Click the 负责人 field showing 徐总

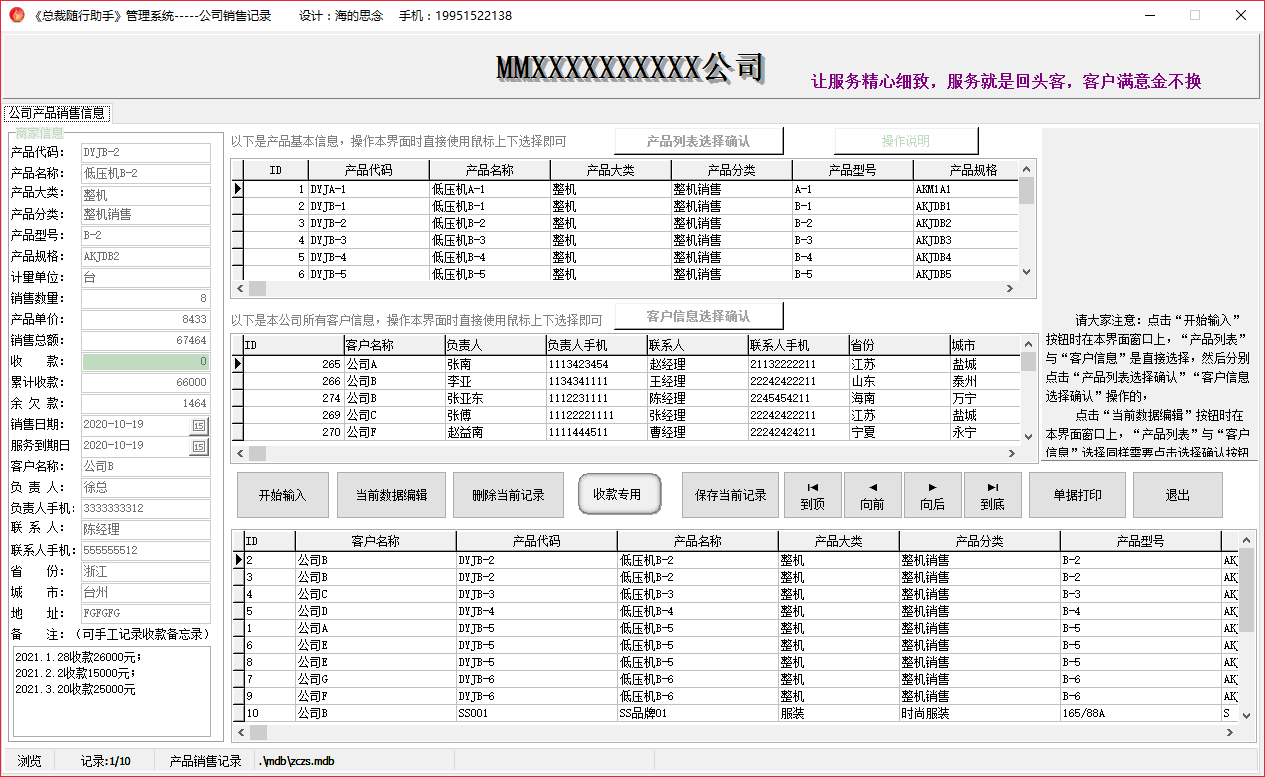(146, 487)
